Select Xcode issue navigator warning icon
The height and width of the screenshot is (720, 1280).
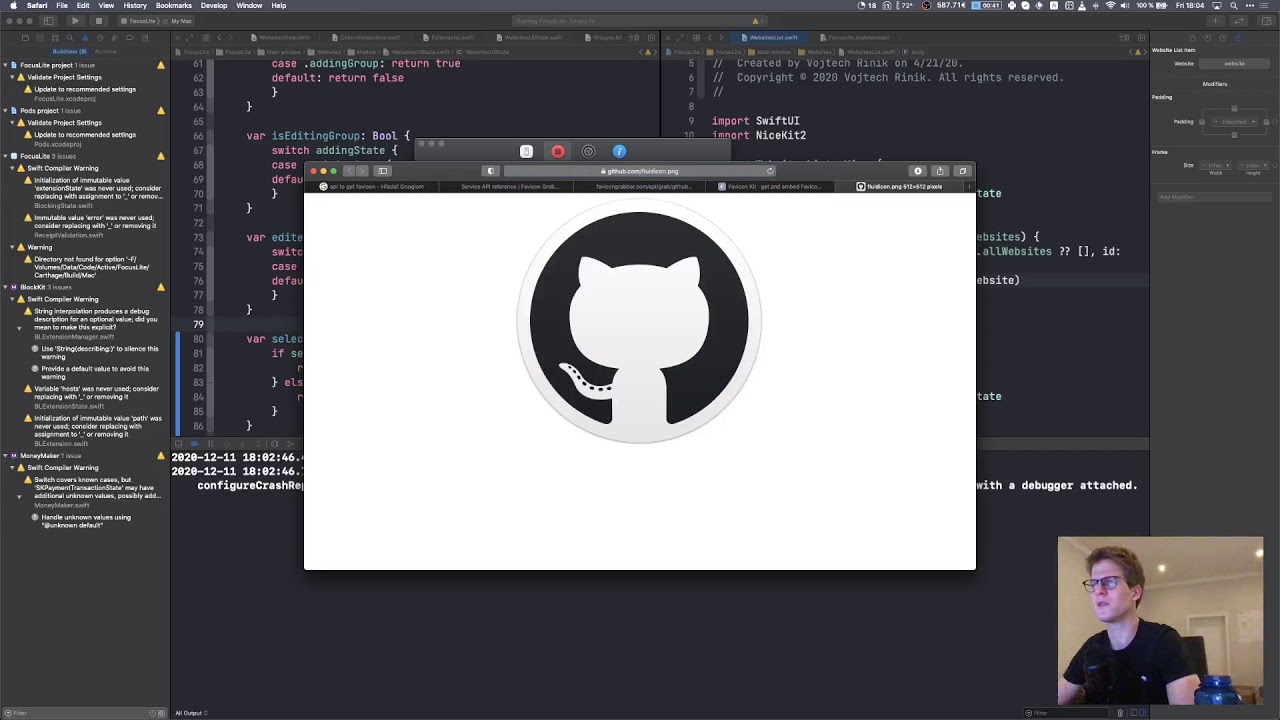pos(85,37)
